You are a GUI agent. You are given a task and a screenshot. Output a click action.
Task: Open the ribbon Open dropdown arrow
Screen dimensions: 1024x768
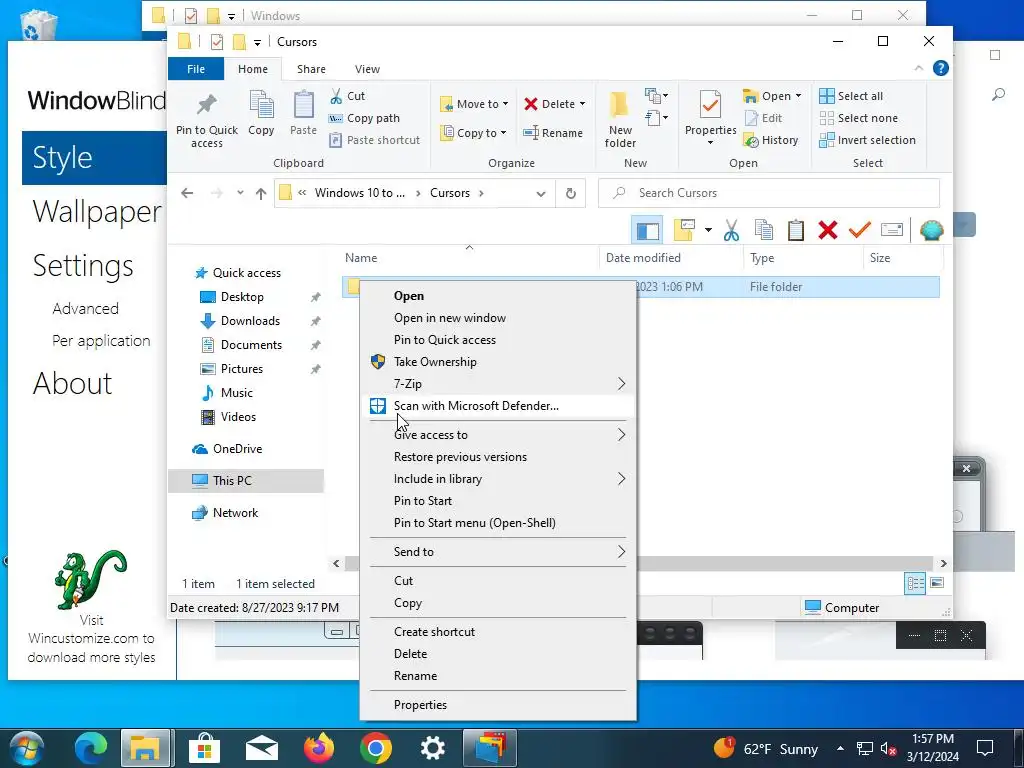click(x=798, y=96)
